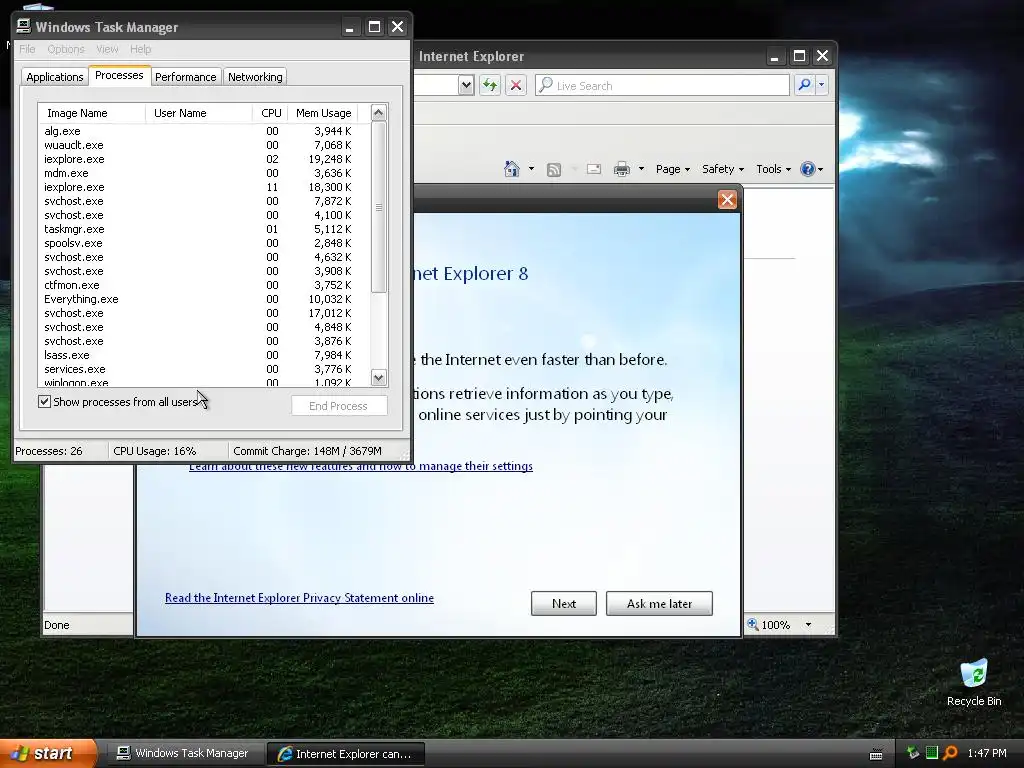The width and height of the screenshot is (1024, 768).
Task: Click the Task Manager CPU tray icon
Action: point(932,753)
